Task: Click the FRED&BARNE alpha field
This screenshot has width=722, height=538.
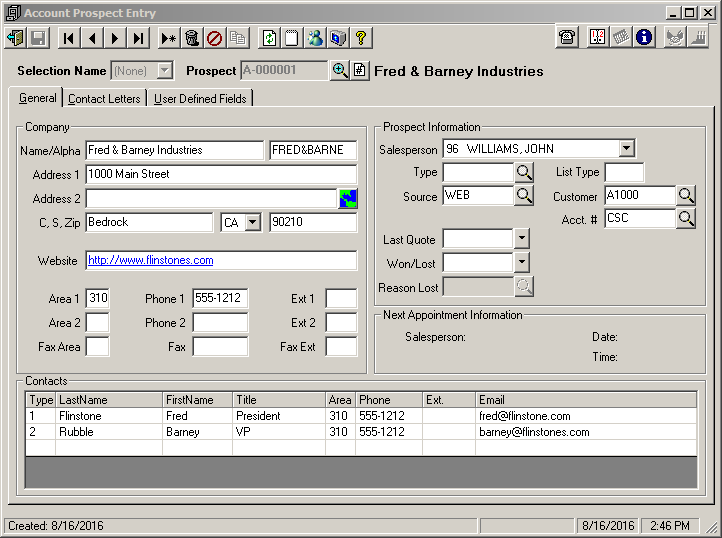Action: [313, 150]
